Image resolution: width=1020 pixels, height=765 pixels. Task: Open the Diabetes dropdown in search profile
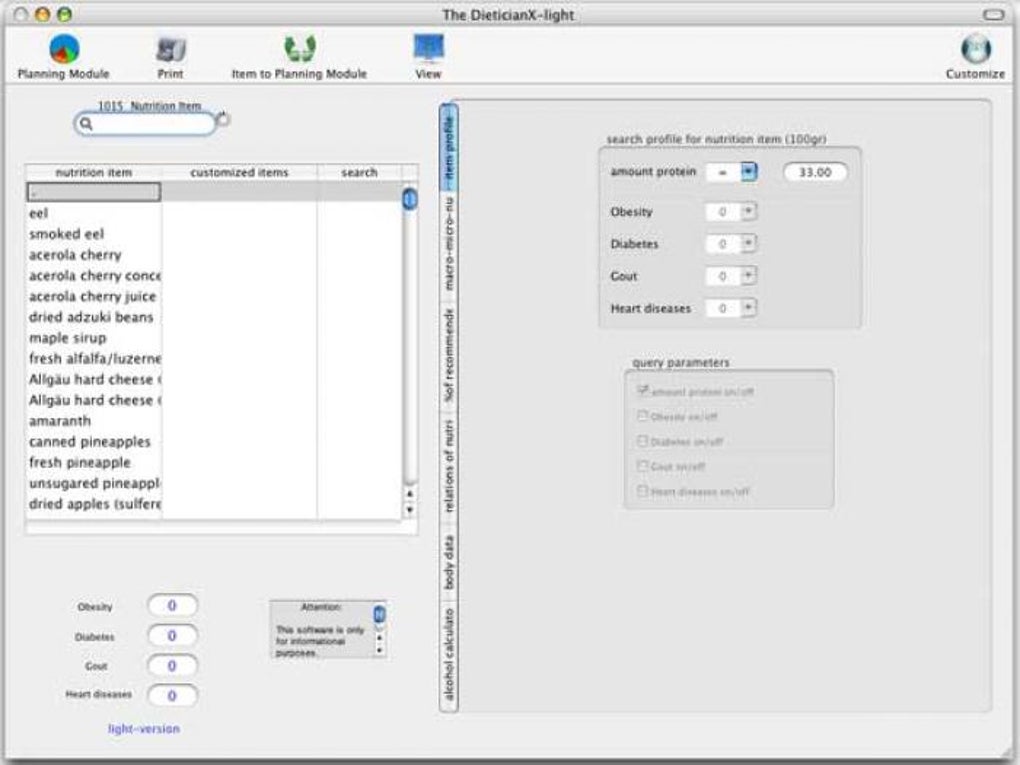749,243
